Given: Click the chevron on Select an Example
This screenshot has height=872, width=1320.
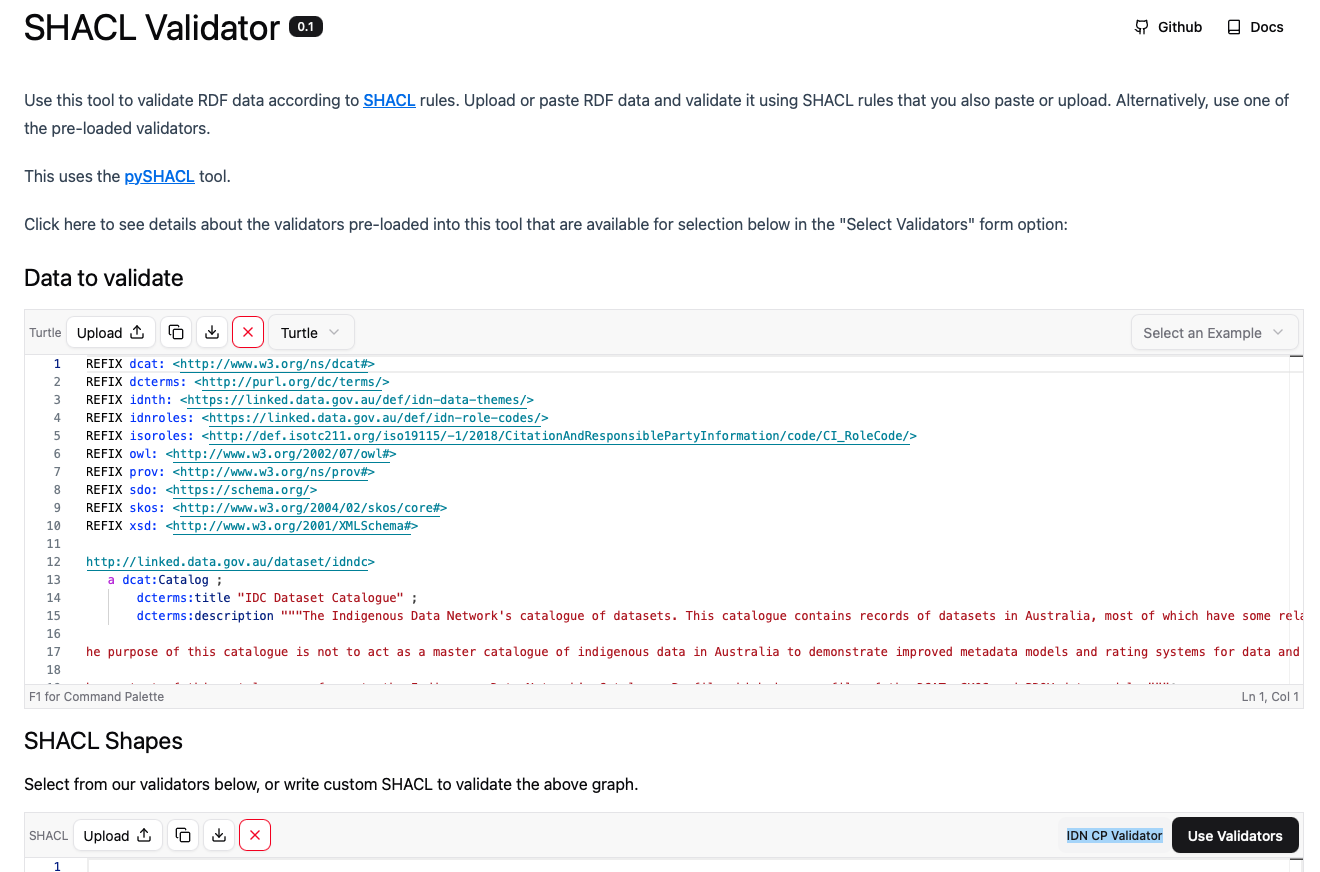Looking at the screenshot, I should [1278, 332].
